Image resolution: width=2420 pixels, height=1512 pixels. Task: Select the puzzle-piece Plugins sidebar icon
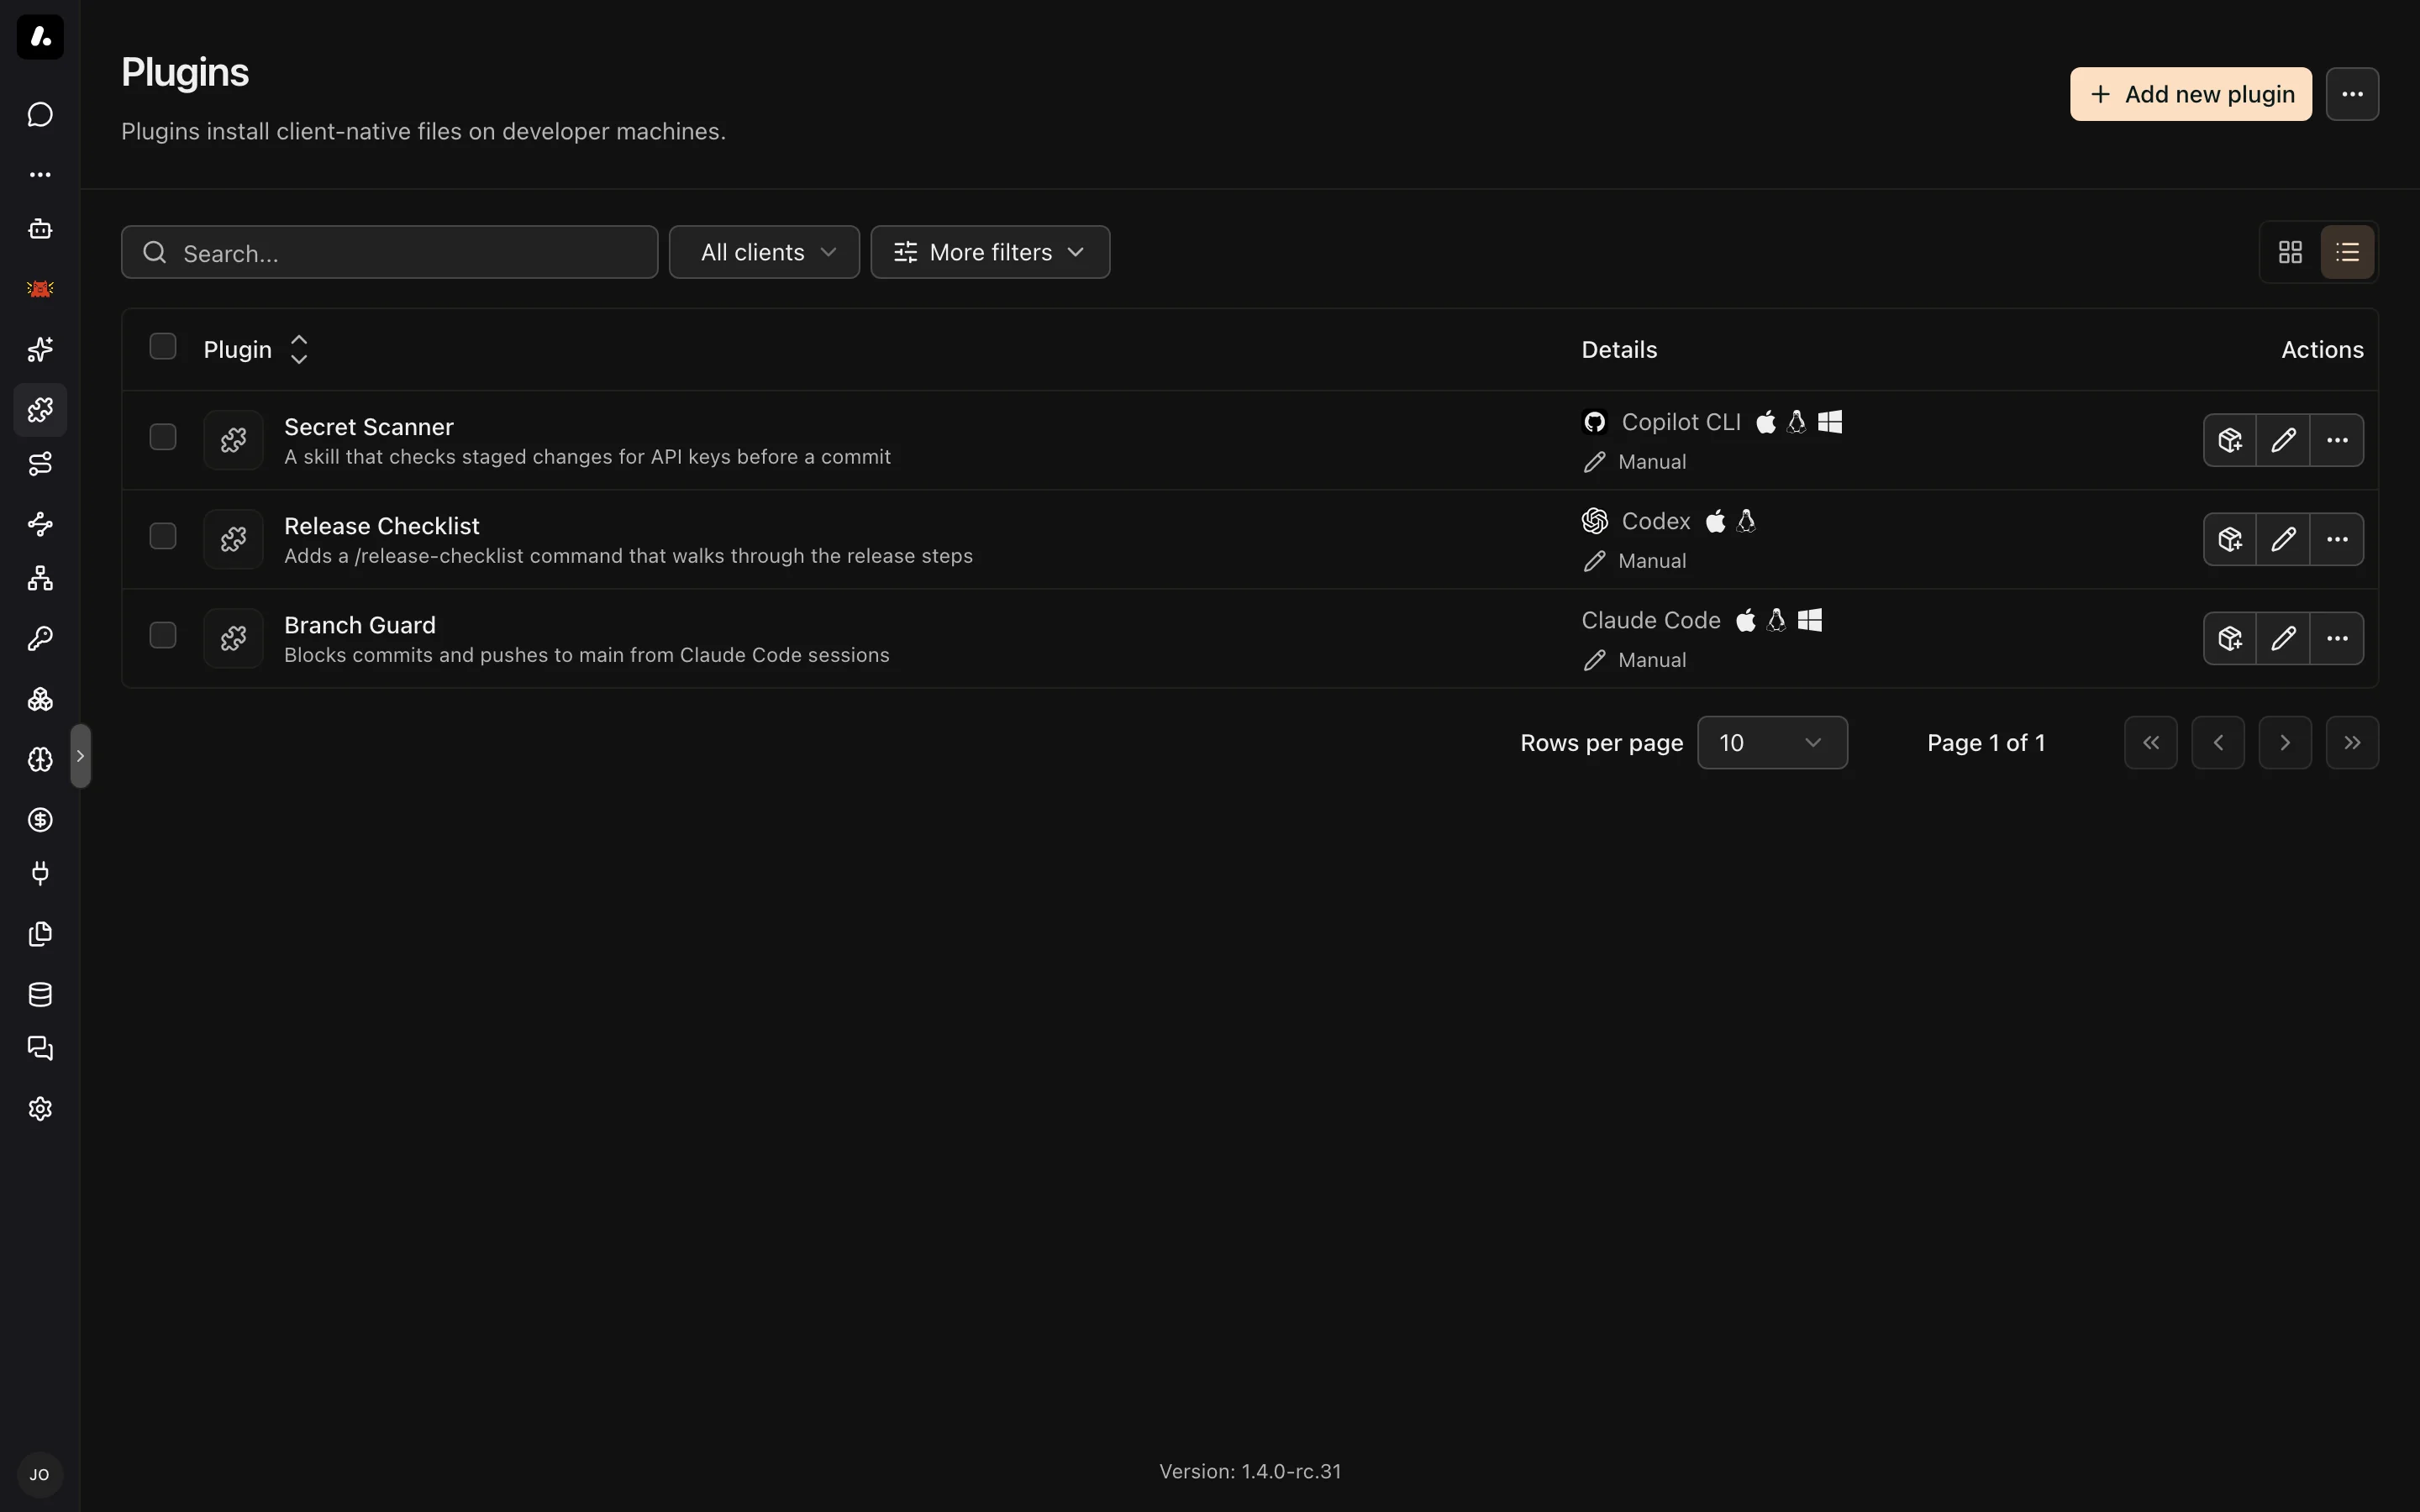[40, 409]
